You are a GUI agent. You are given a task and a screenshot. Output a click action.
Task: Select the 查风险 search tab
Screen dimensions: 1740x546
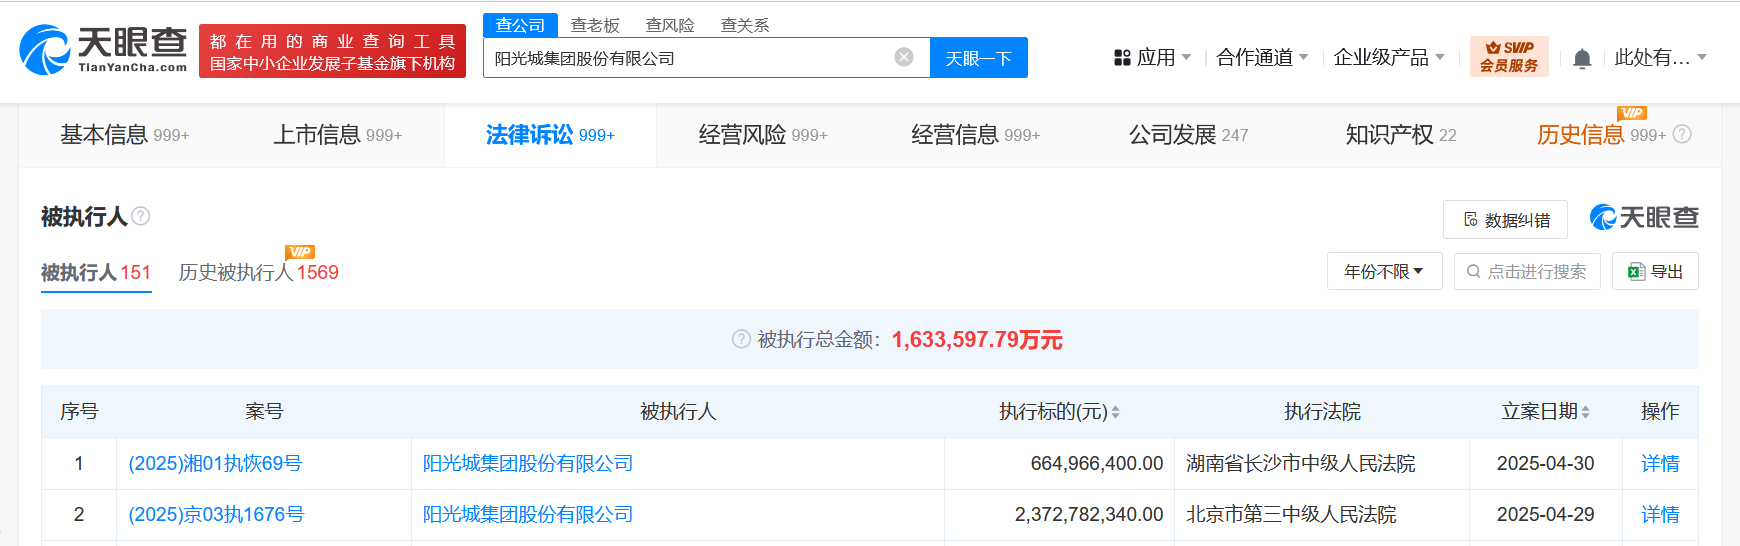click(x=670, y=25)
